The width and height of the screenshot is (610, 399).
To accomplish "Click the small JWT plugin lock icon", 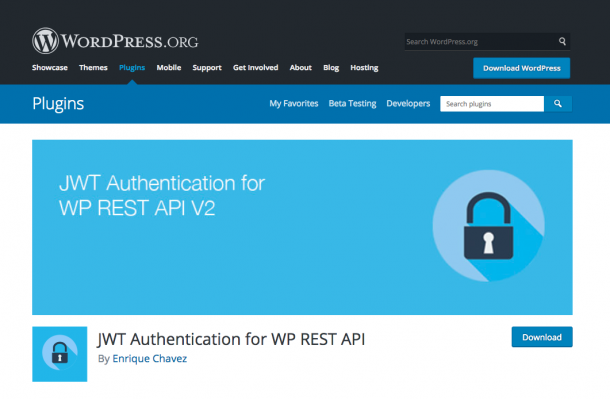I will [60, 354].
